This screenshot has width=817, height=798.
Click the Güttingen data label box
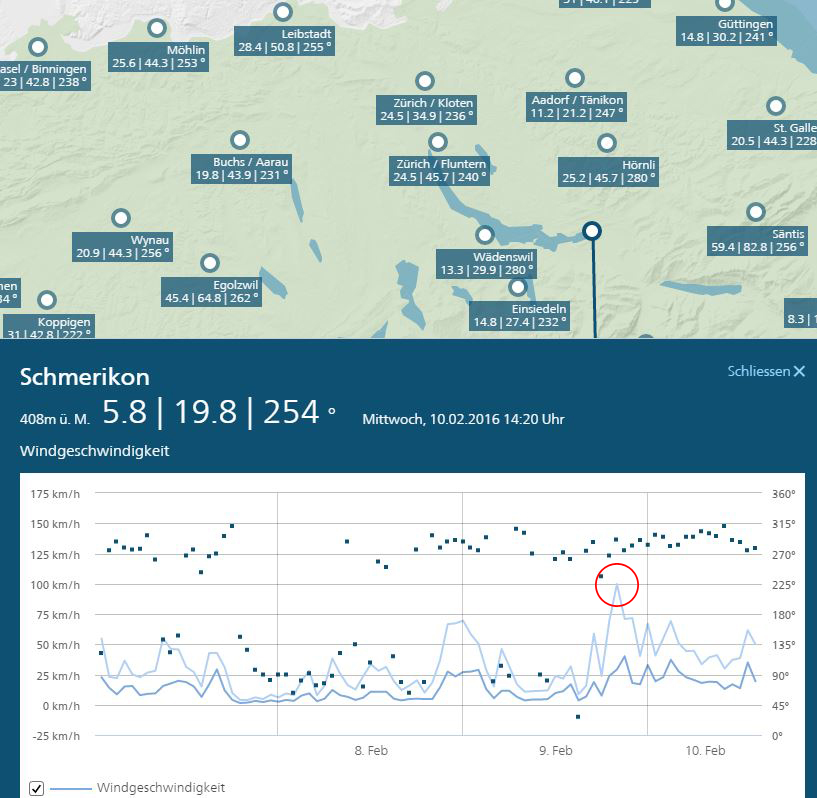[x=726, y=31]
